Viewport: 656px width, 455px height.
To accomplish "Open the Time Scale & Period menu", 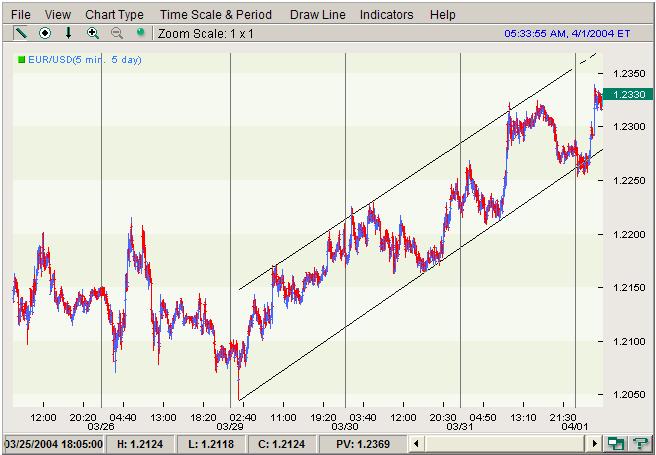I will (216, 15).
